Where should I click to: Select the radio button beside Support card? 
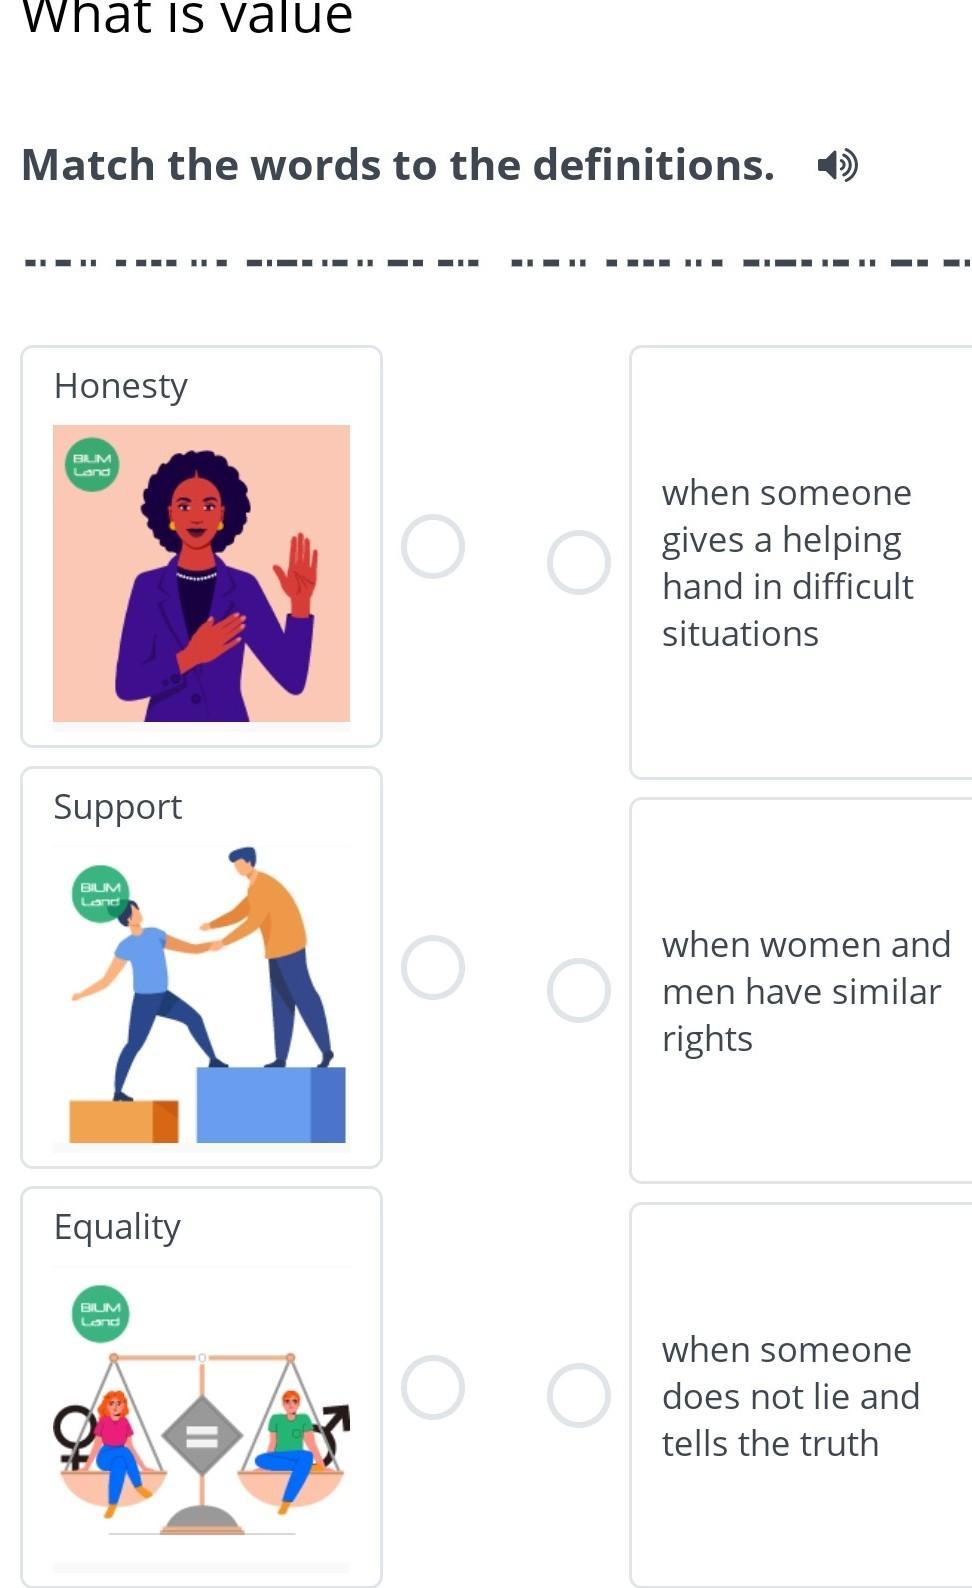tap(432, 967)
